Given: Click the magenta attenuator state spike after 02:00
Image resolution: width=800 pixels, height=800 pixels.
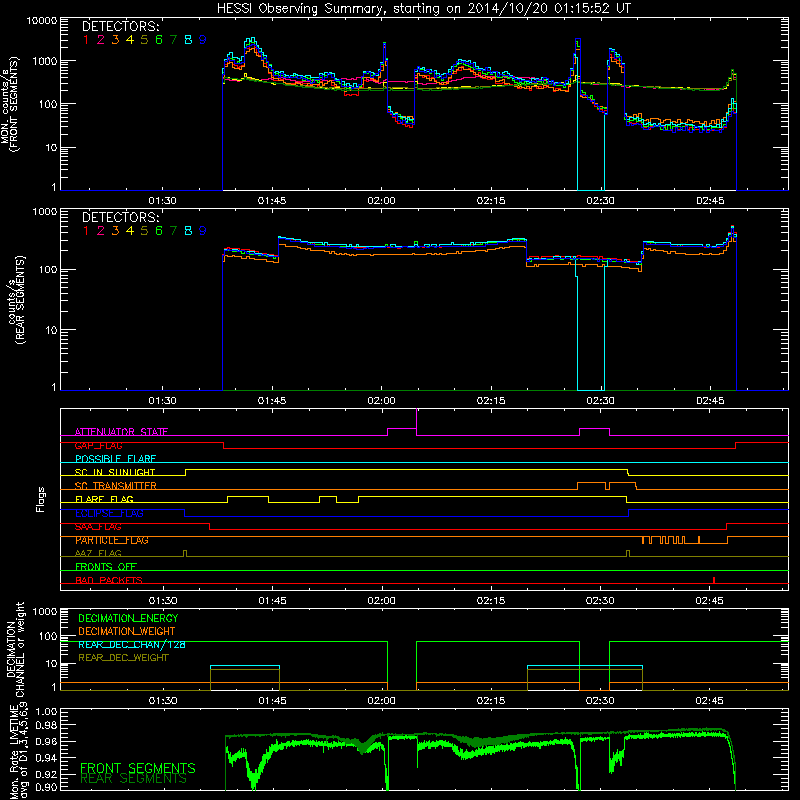Looking at the screenshot, I should tap(417, 421).
